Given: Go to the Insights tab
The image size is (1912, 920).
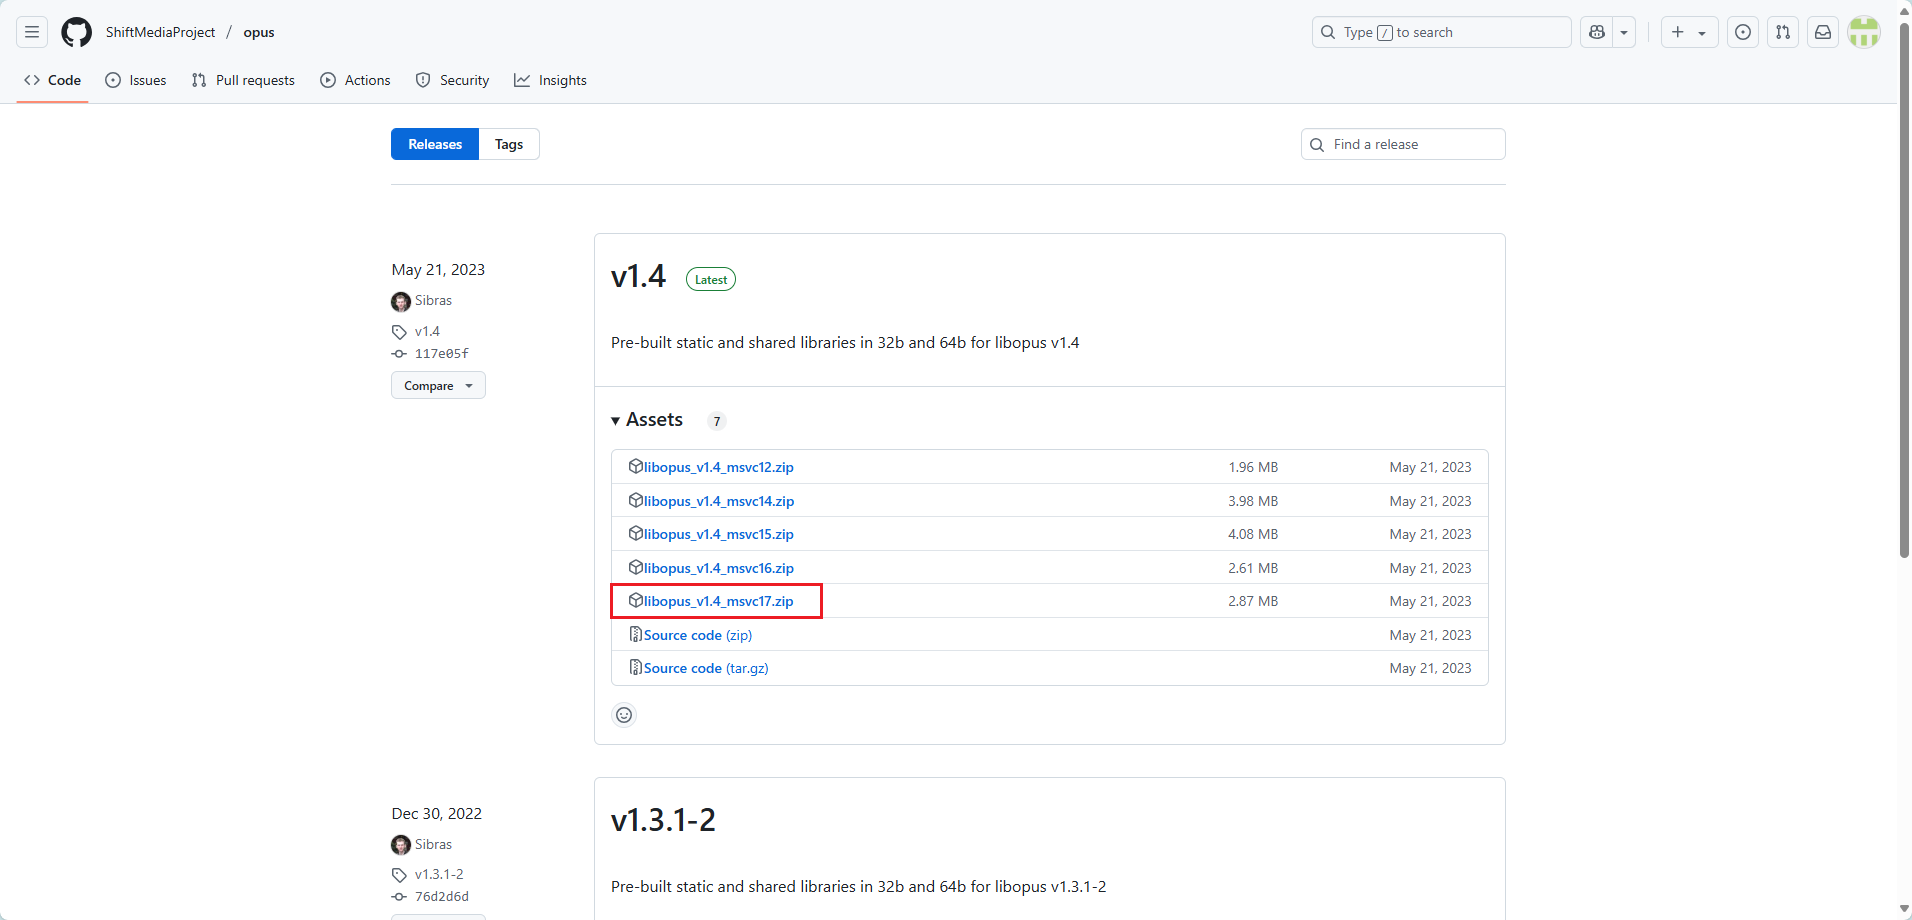Looking at the screenshot, I should (551, 80).
